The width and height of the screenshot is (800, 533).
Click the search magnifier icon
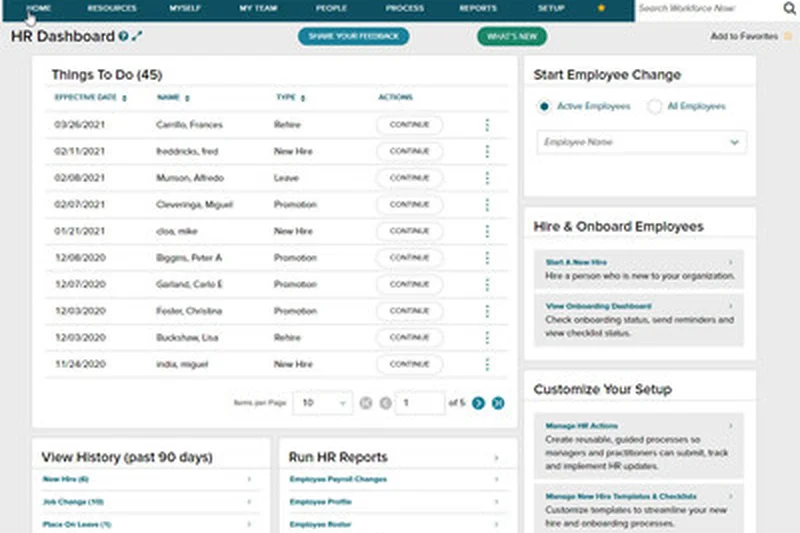point(789,8)
